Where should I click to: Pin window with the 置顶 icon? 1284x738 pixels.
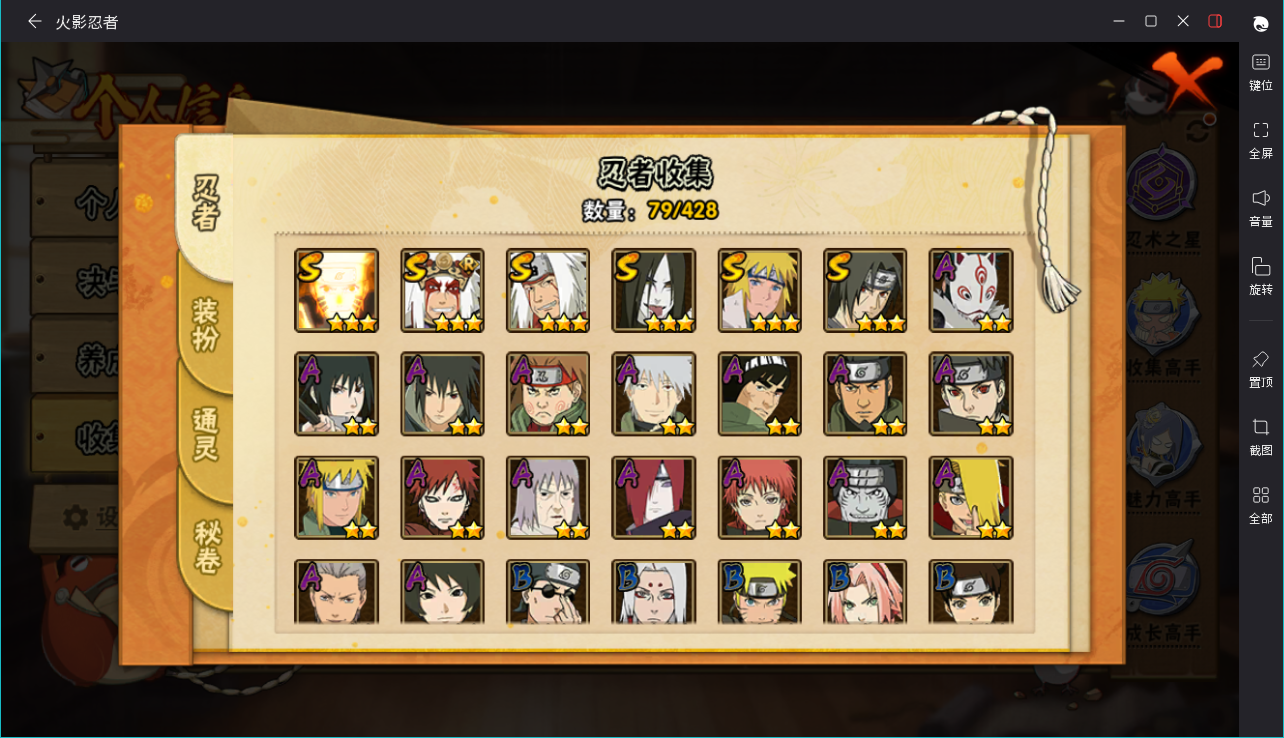tap(1261, 367)
